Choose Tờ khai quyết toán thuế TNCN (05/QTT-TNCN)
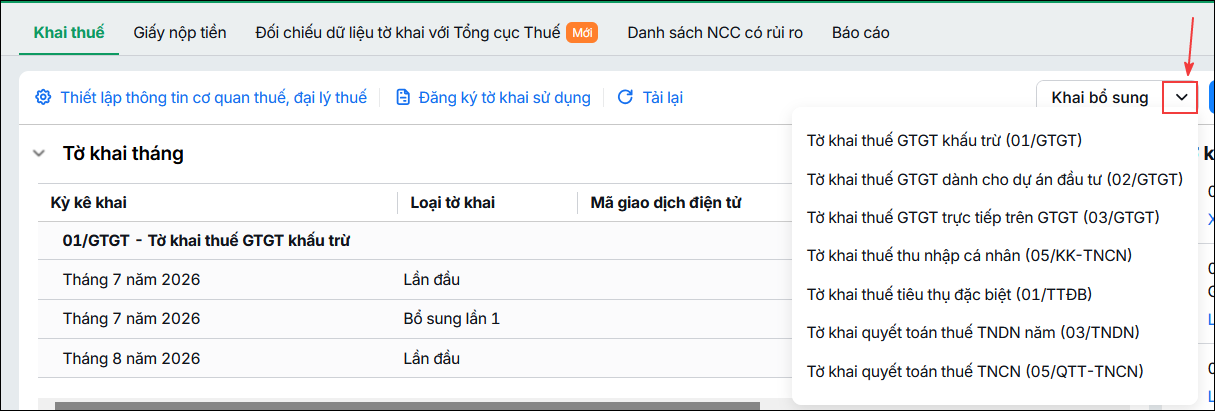The height and width of the screenshot is (411, 1215). [975, 371]
